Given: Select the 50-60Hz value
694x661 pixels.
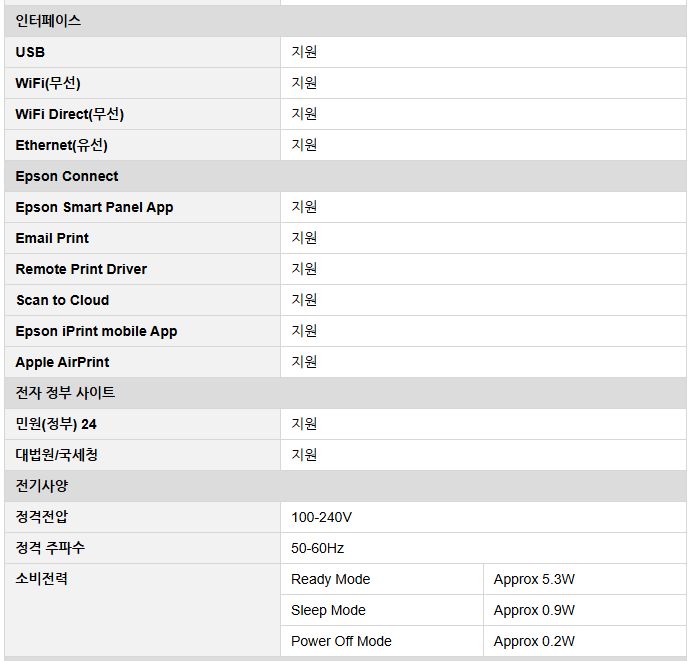Looking at the screenshot, I should pos(317,548).
